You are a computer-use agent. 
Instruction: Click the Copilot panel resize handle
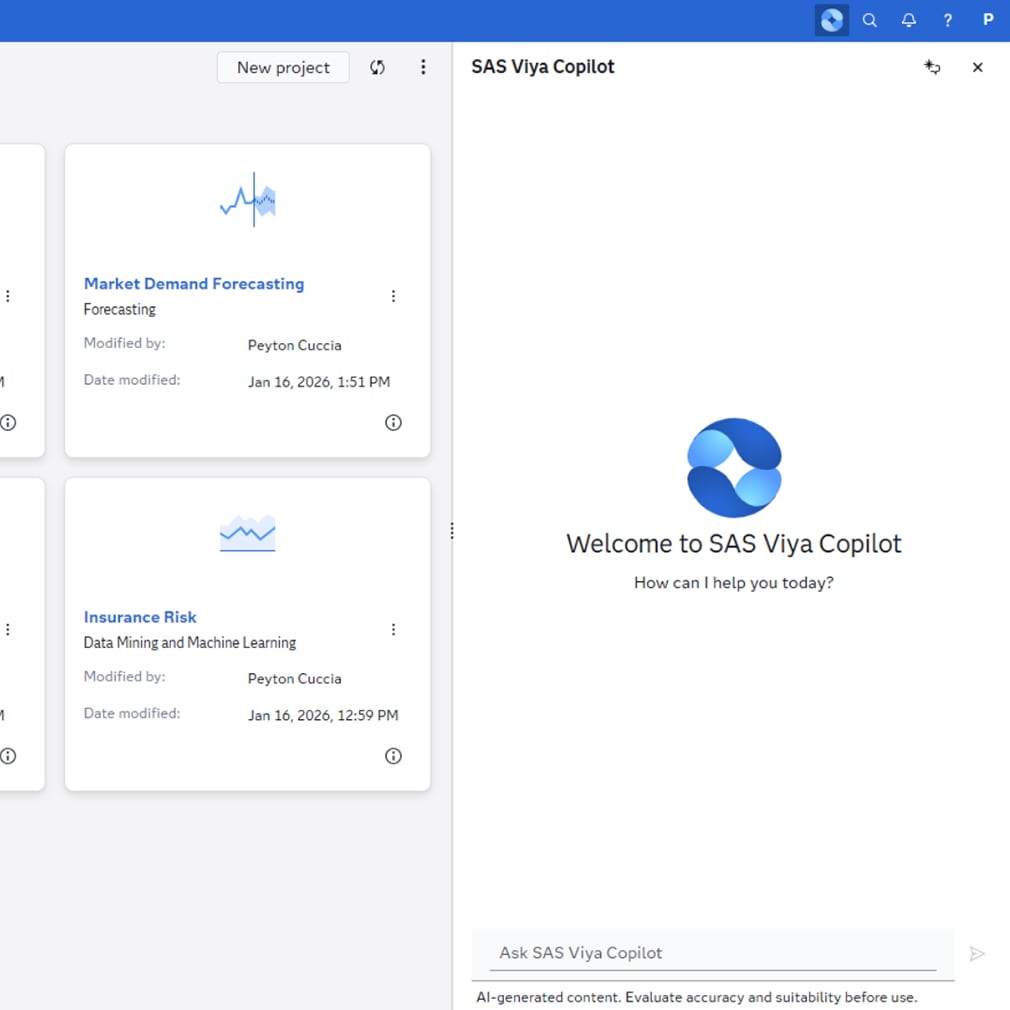(452, 531)
